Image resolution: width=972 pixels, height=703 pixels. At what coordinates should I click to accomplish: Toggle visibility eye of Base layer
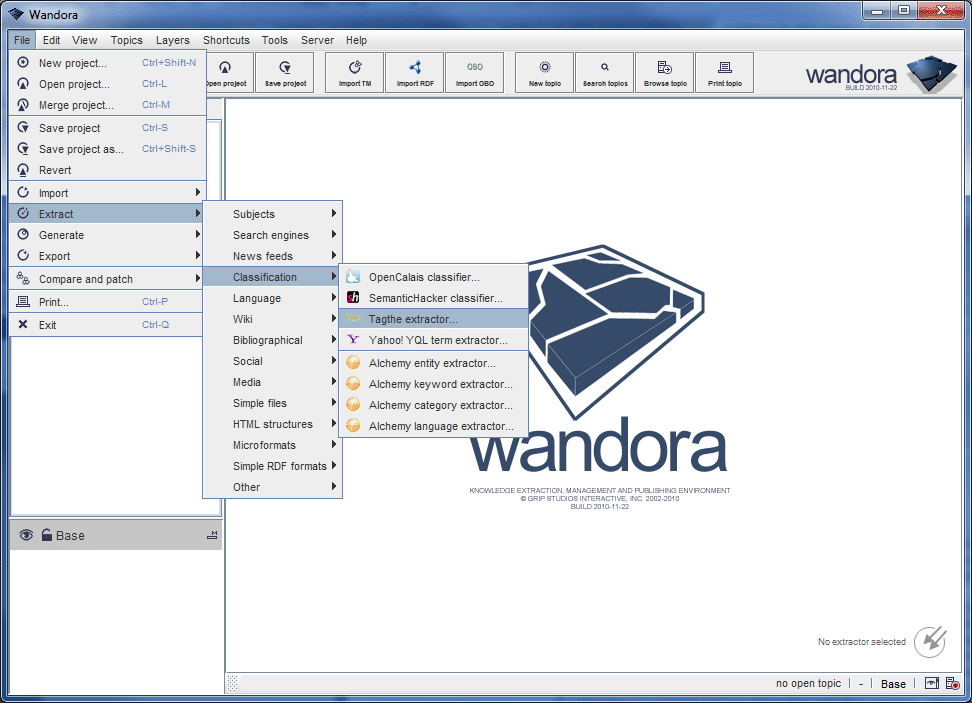(x=27, y=535)
